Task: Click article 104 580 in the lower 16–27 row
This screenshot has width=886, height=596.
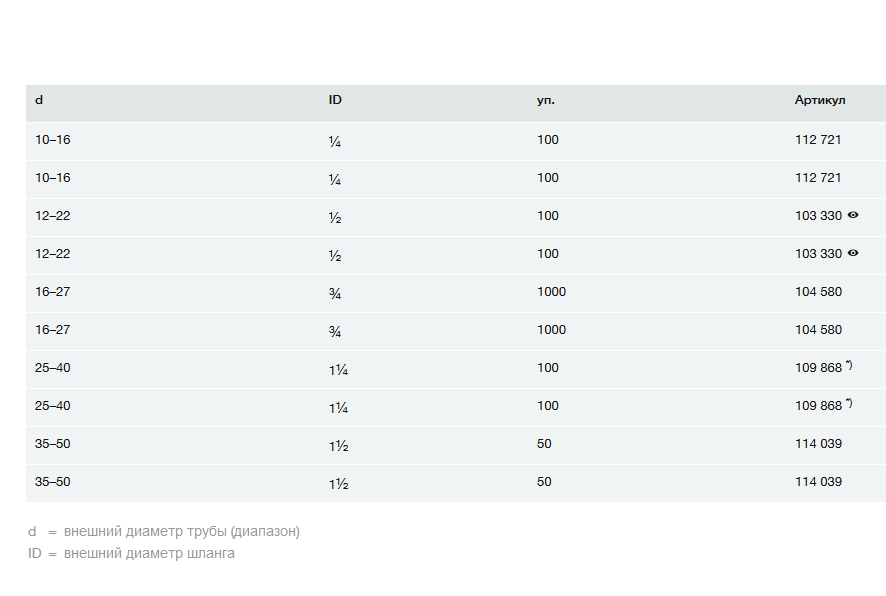Action: click(x=818, y=330)
